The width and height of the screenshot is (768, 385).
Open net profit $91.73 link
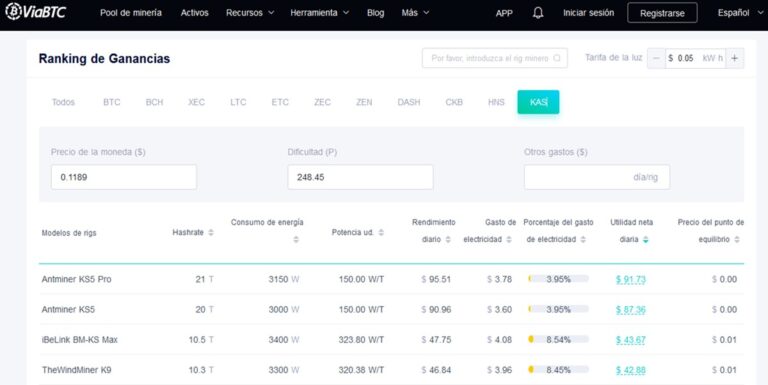(x=631, y=280)
